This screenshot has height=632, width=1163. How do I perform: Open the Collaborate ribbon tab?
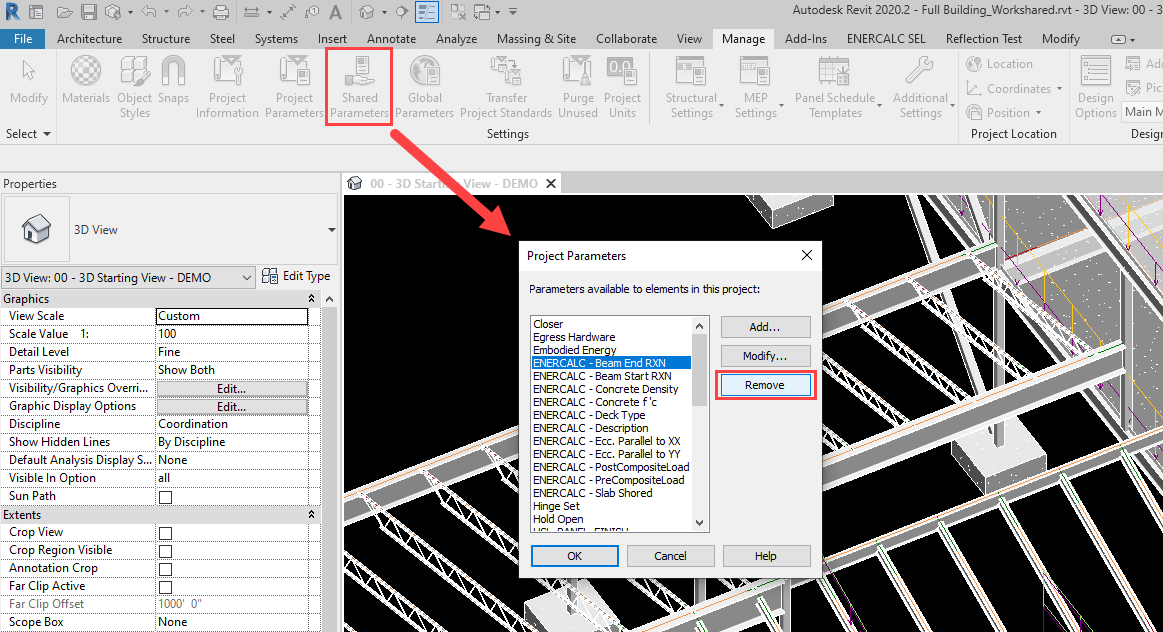coord(626,39)
